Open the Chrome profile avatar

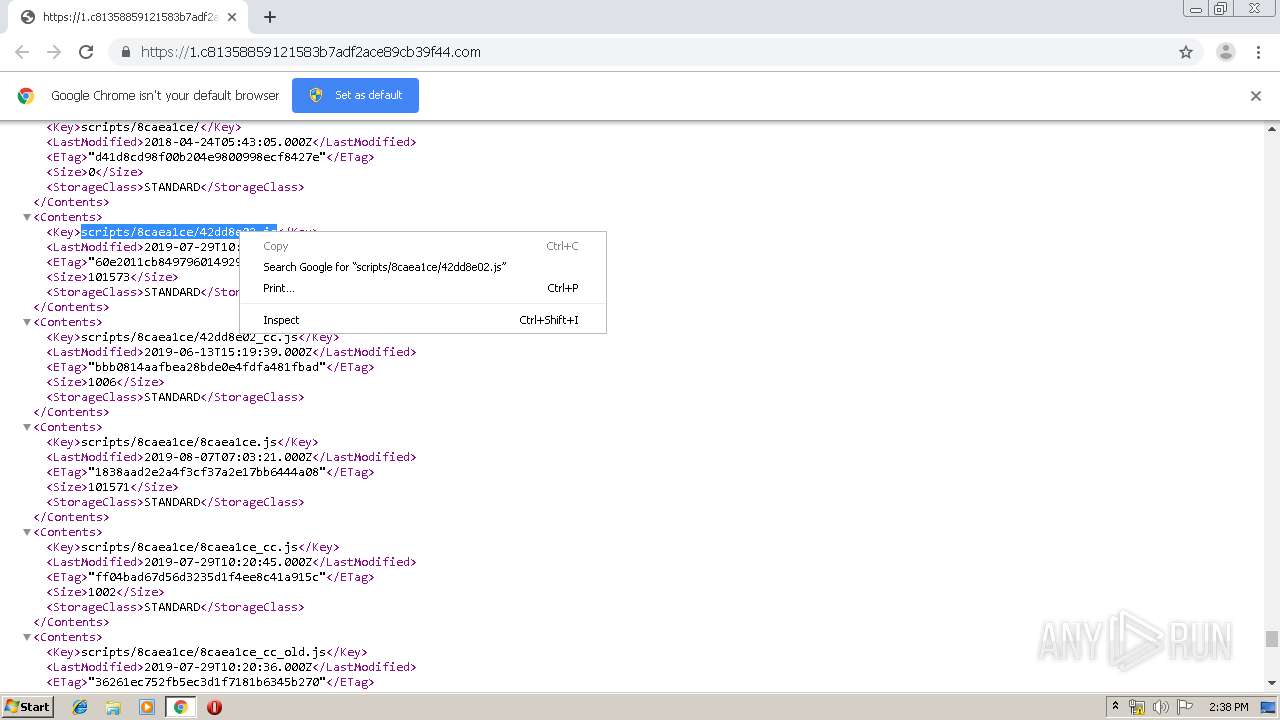[x=1226, y=52]
